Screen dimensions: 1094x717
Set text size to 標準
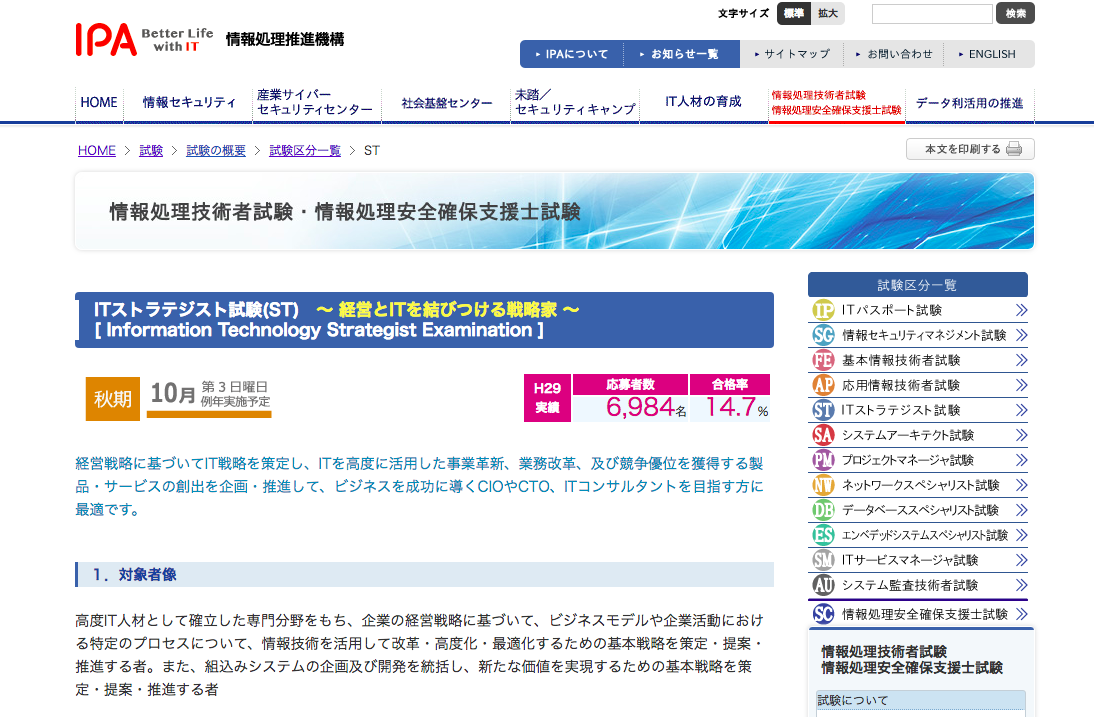(x=794, y=13)
